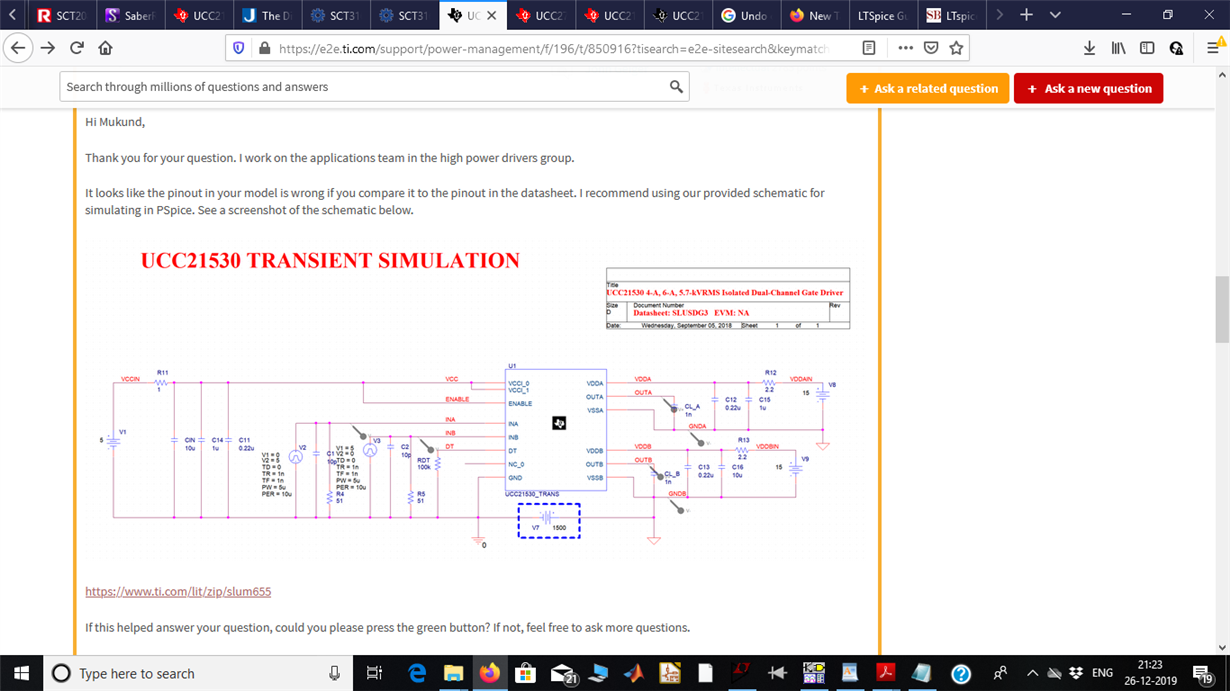
Task: Open Firefox taskbar icon
Action: click(x=489, y=673)
